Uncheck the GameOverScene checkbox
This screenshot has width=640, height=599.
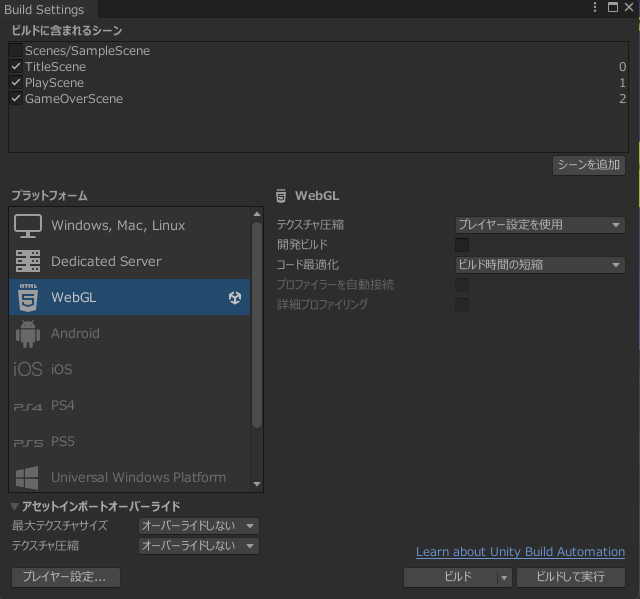click(x=16, y=98)
